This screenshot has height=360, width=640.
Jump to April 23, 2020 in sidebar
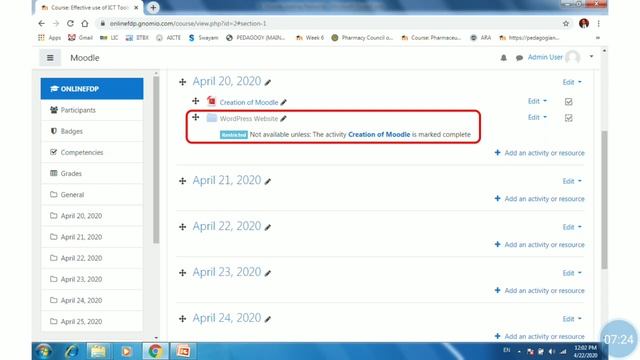[92, 279]
